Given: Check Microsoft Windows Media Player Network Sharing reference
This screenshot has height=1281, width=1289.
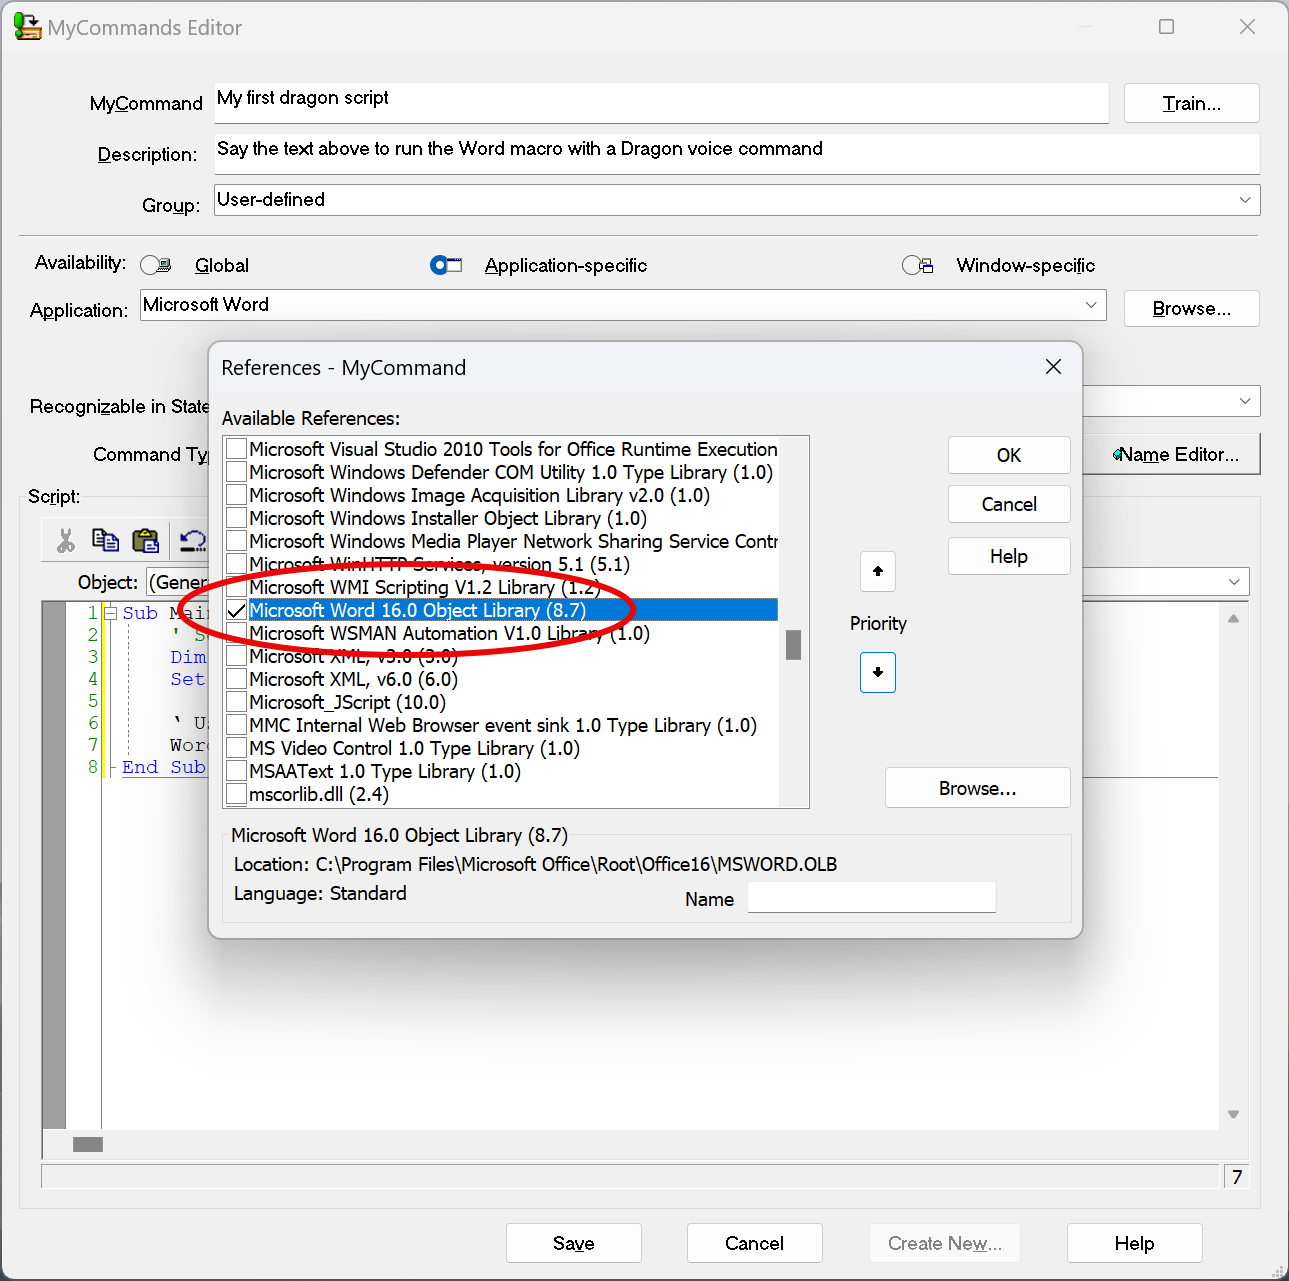Looking at the screenshot, I should (x=237, y=541).
